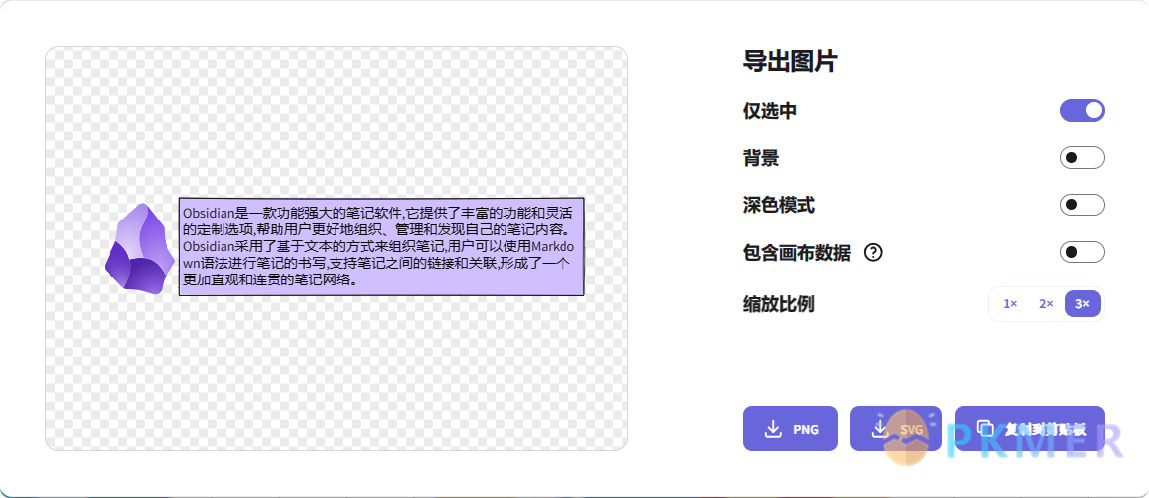The image size is (1149, 498).
Task: Select 3× scale option
Action: coord(1082,303)
